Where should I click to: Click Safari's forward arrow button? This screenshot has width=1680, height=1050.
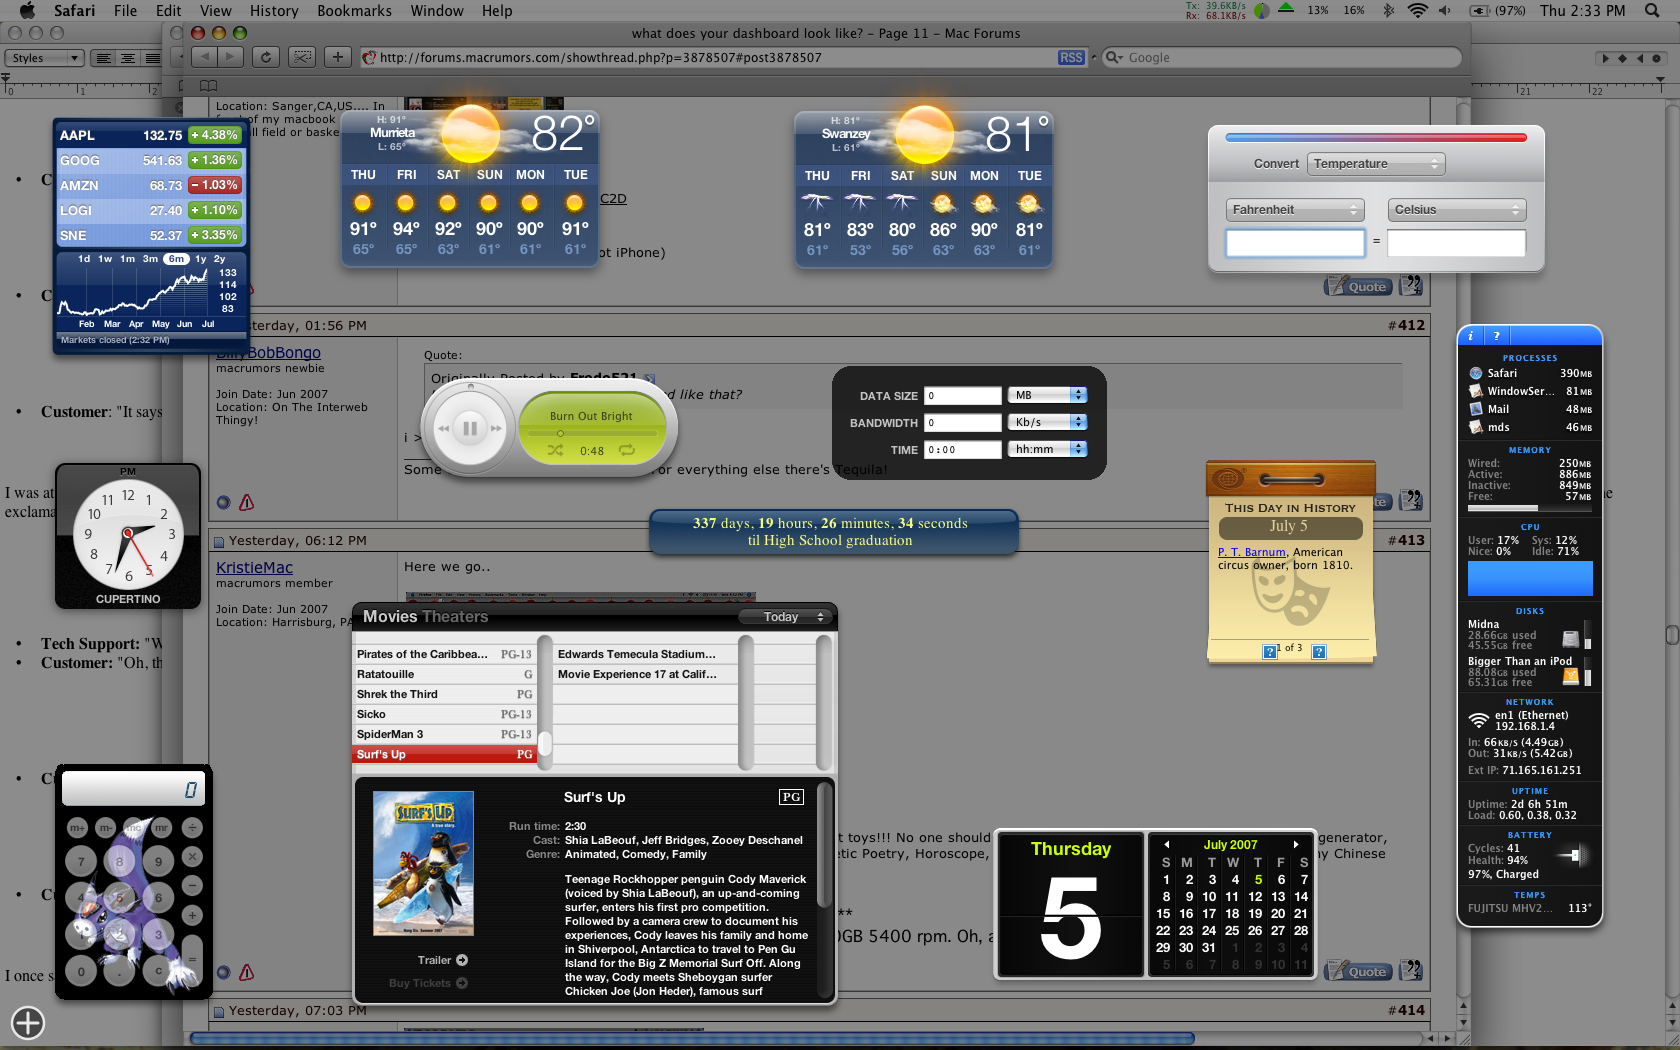(231, 57)
